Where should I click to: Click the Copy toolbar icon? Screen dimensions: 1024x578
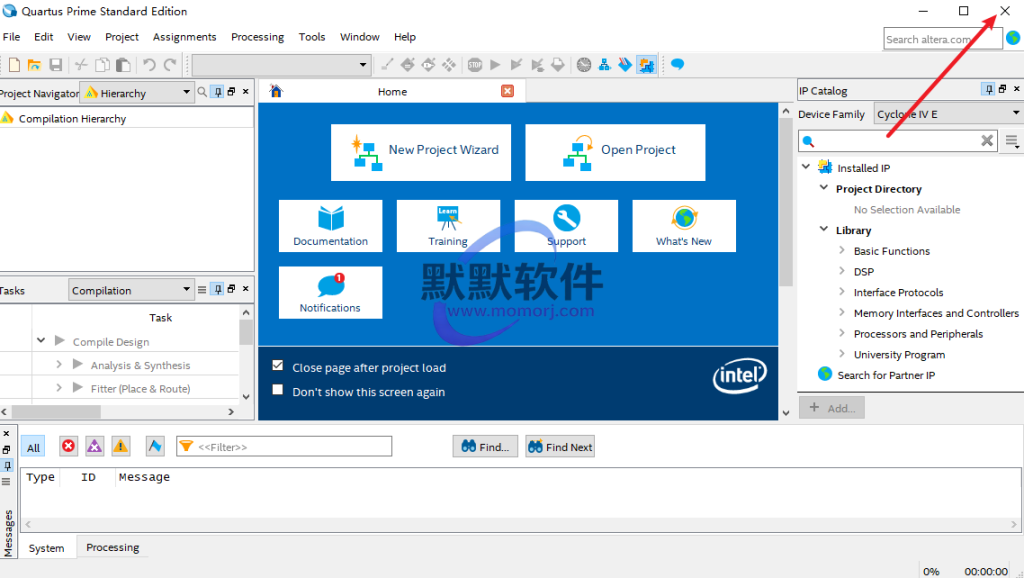pos(102,65)
